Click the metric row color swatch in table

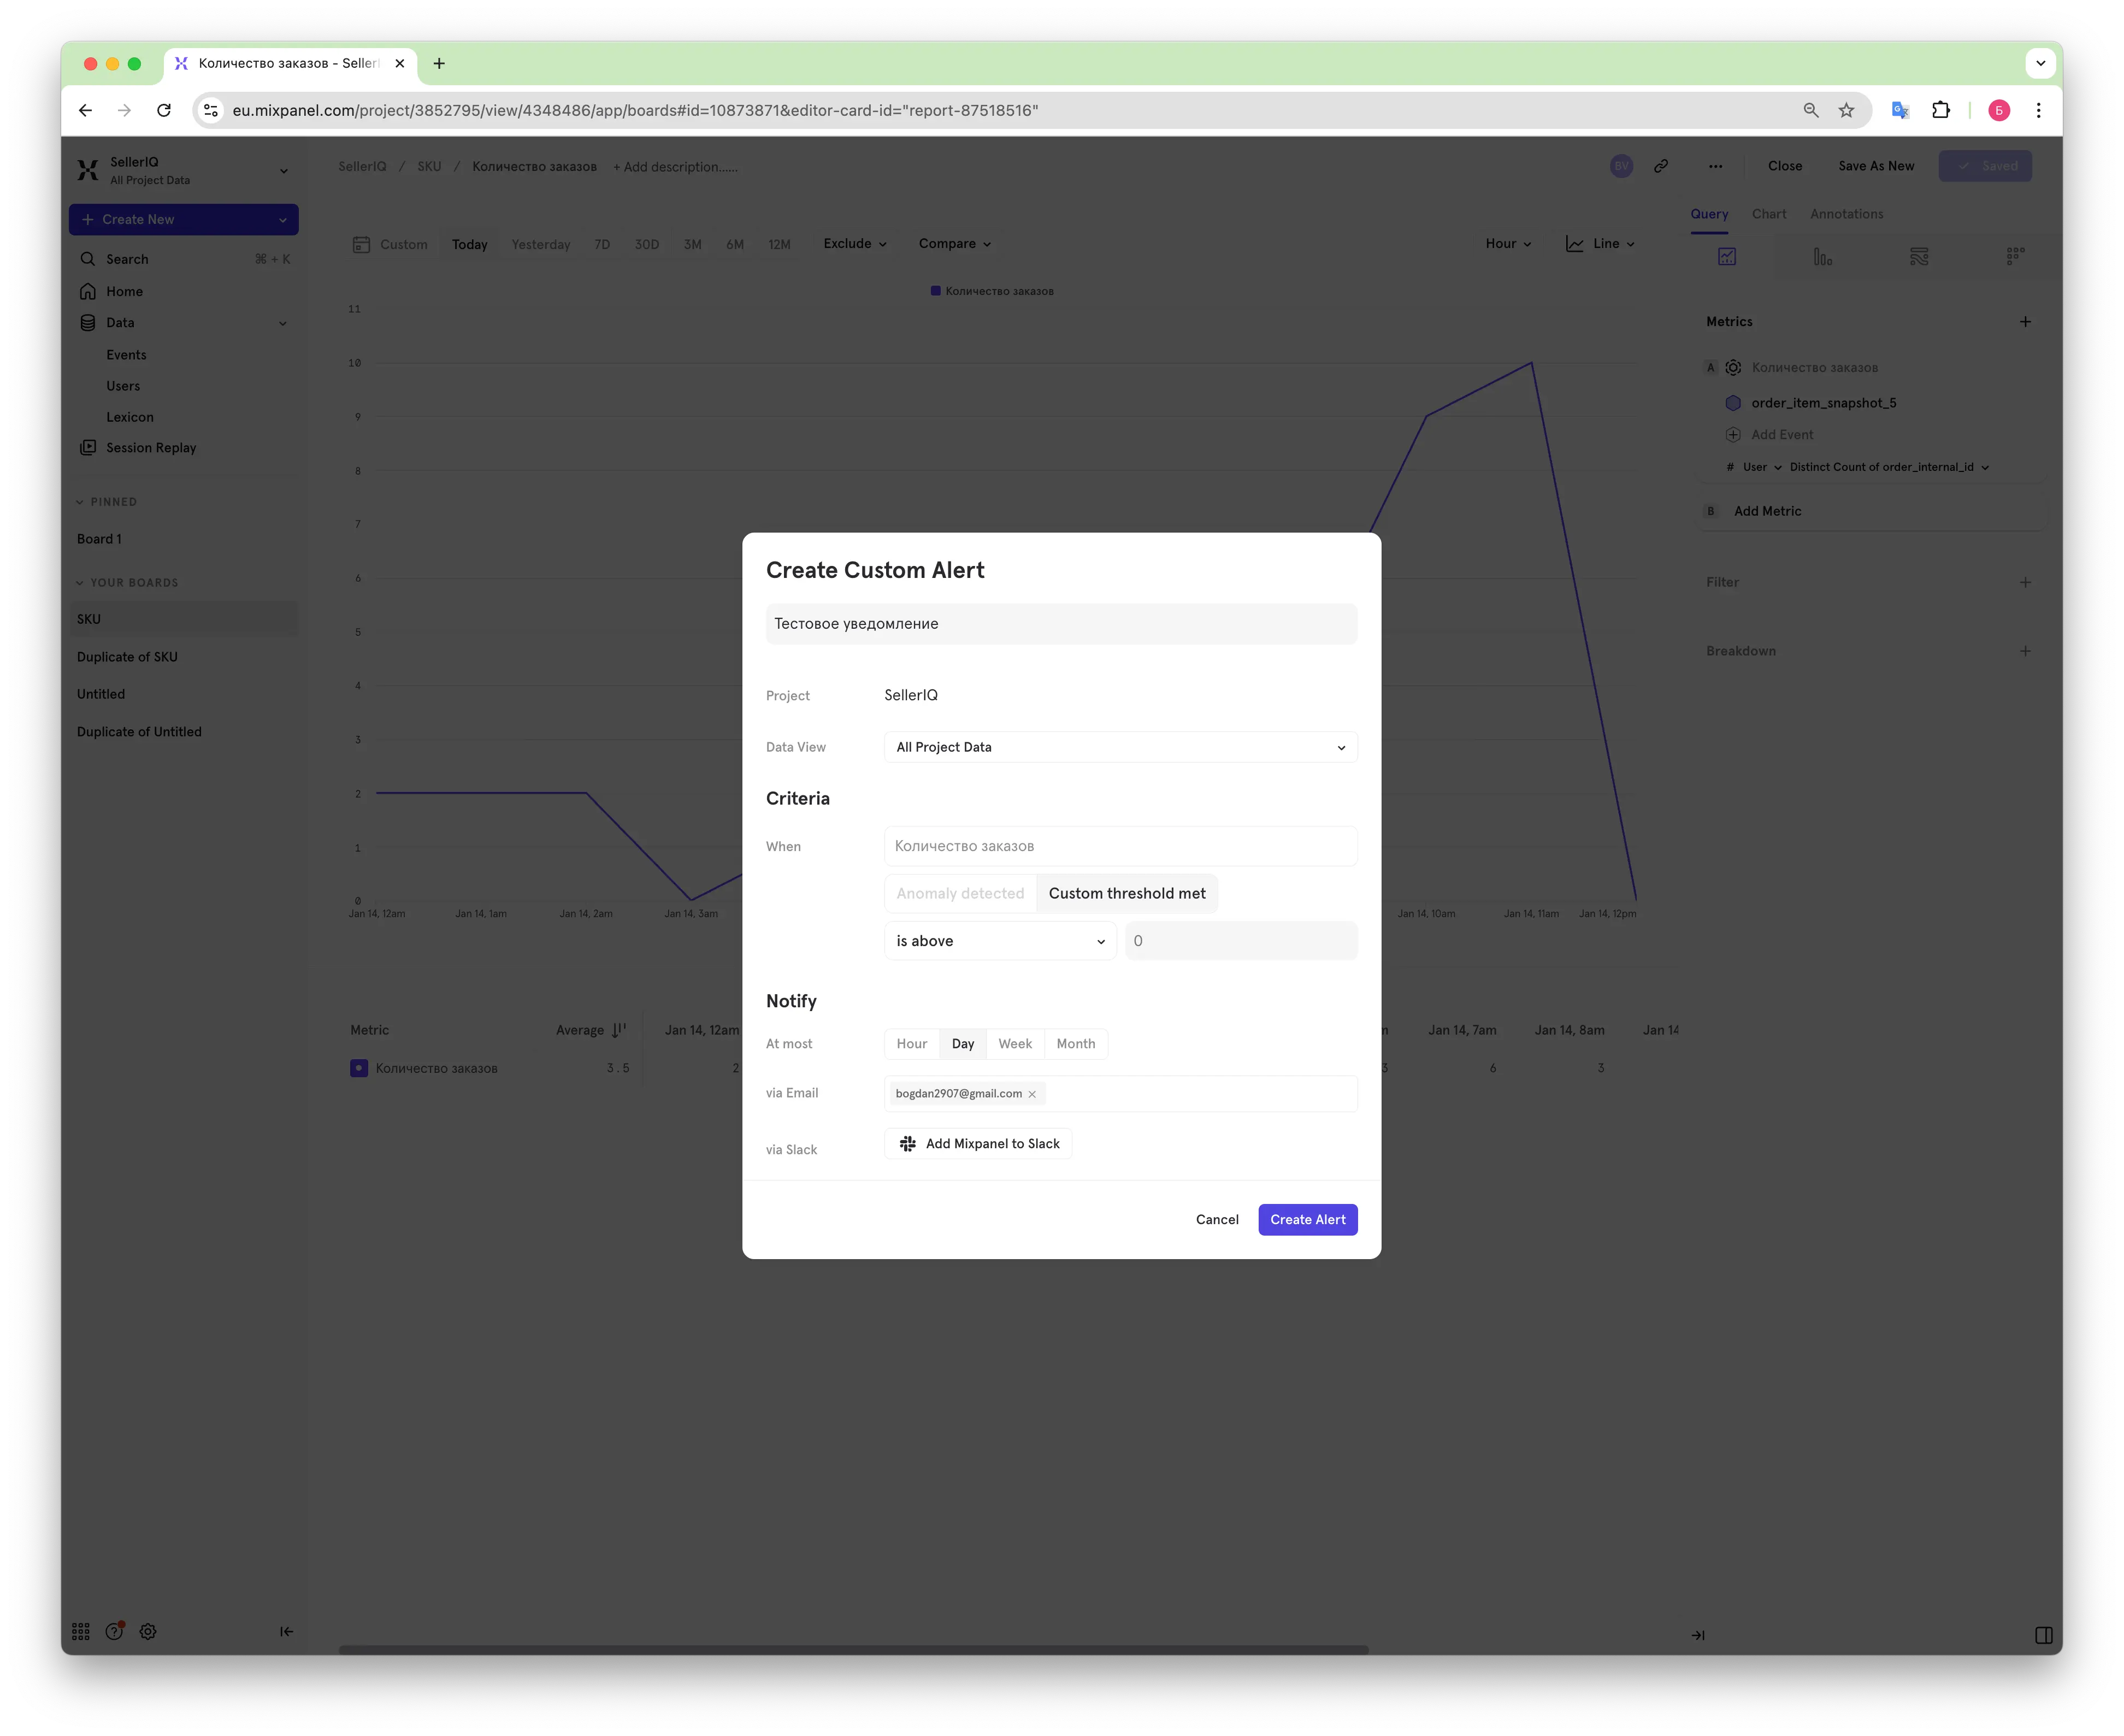click(359, 1068)
